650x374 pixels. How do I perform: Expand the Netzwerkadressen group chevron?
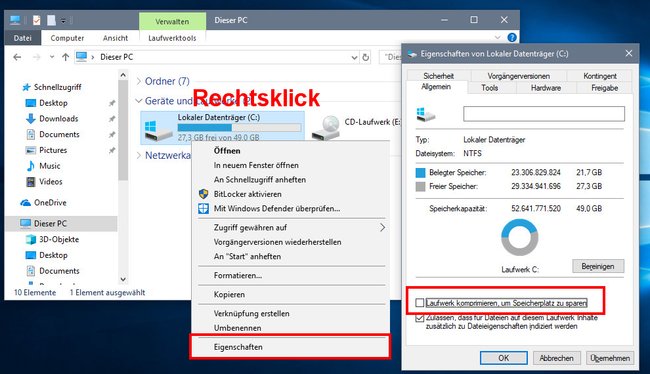tap(139, 155)
